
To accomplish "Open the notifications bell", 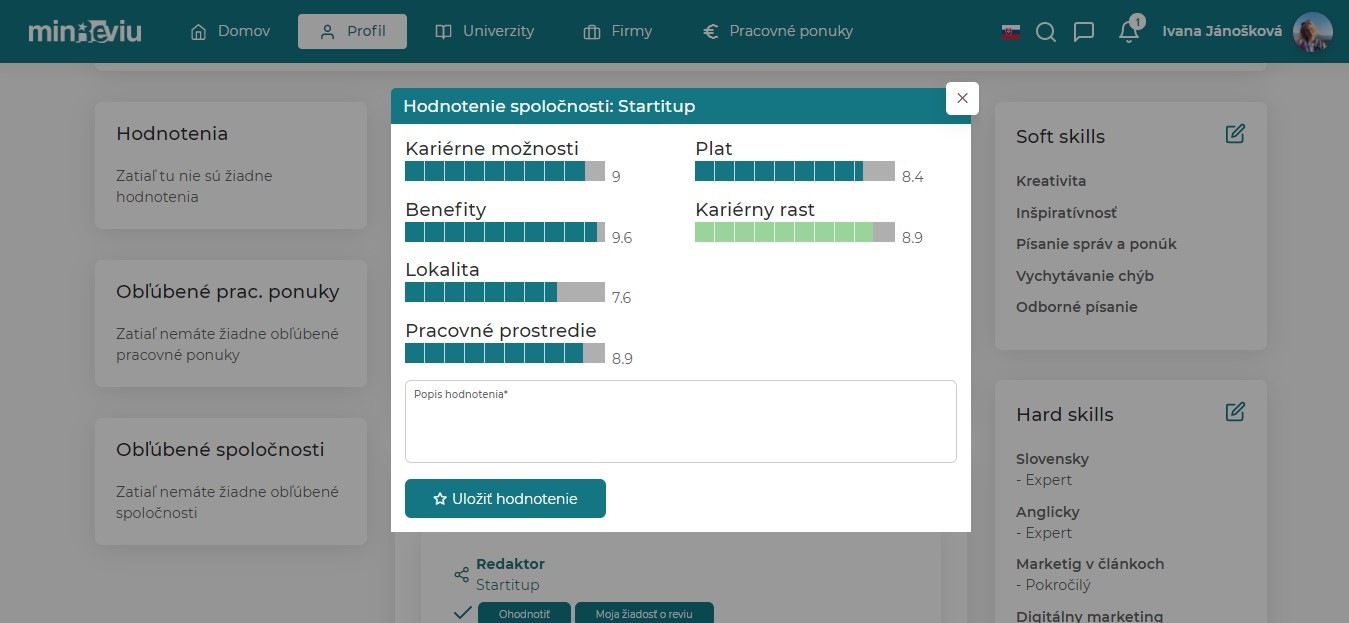I will (x=1129, y=32).
